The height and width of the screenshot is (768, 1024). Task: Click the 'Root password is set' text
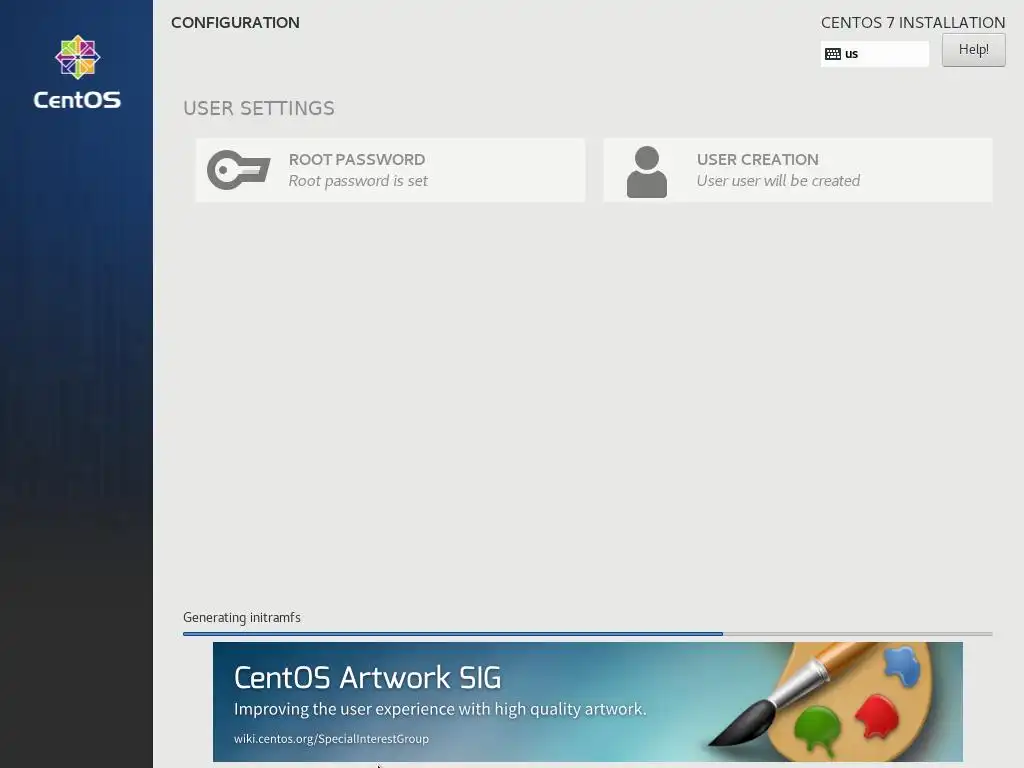(358, 181)
